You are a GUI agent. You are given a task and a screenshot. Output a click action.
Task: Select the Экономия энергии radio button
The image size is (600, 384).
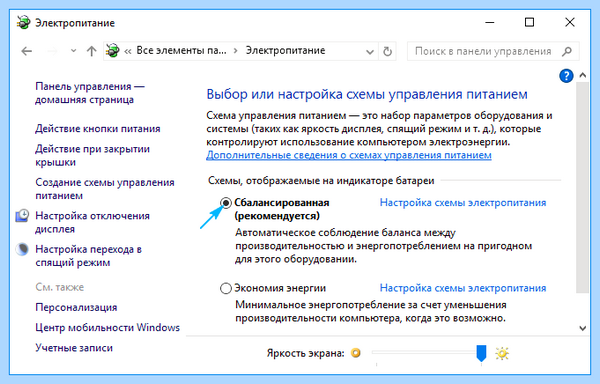pos(226,288)
